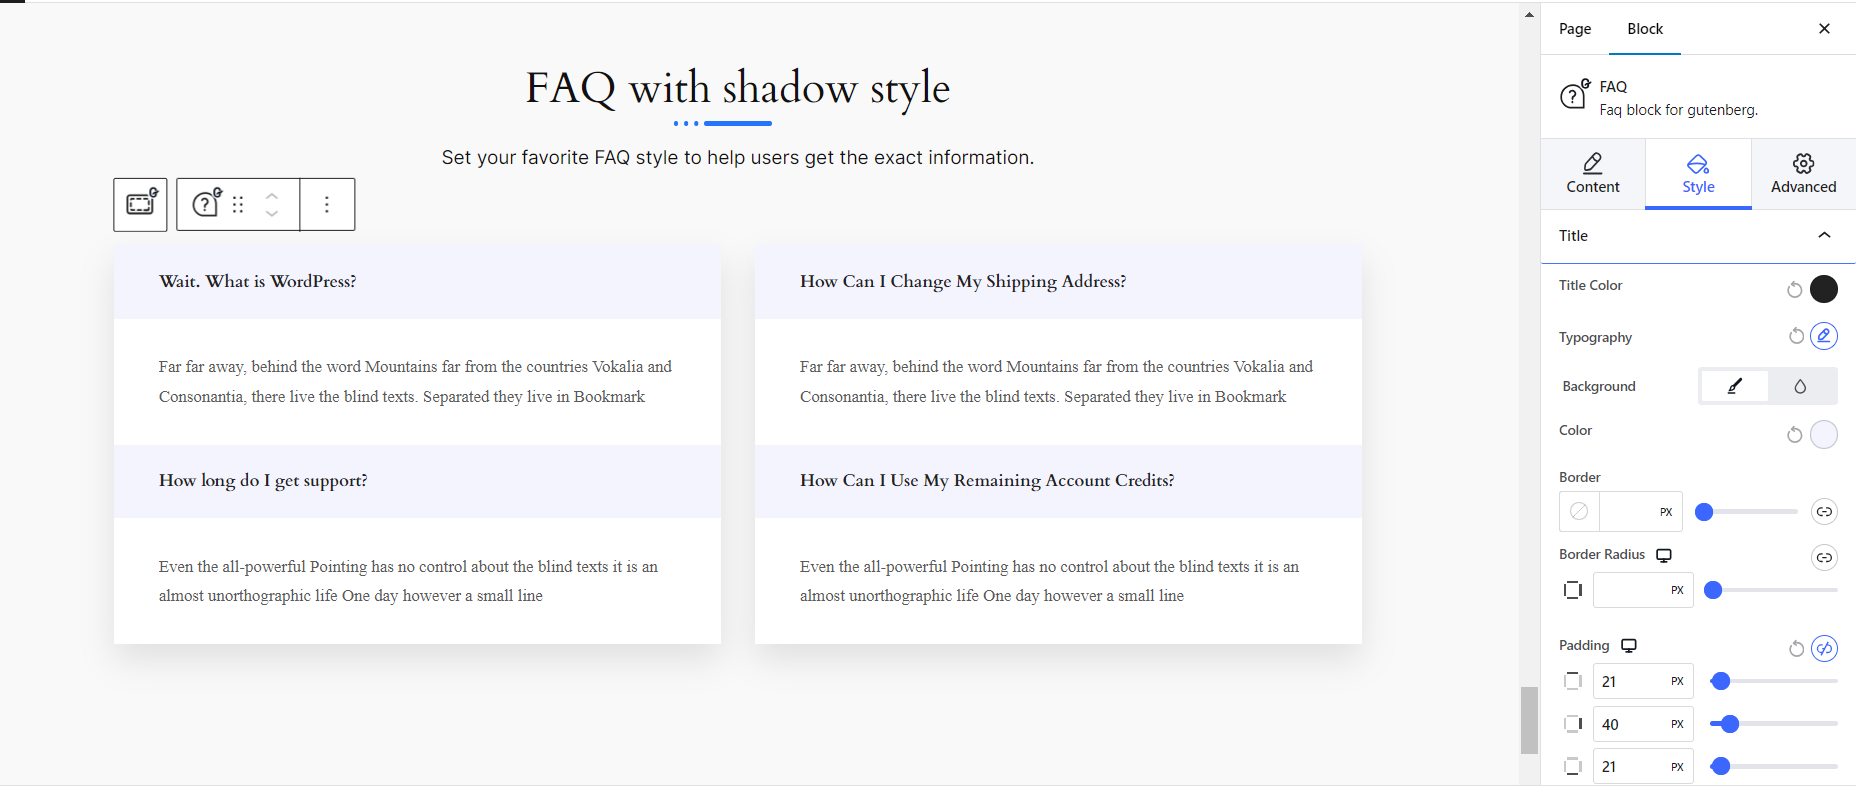
Task: Click the Border Radius value input field
Action: [1630, 590]
